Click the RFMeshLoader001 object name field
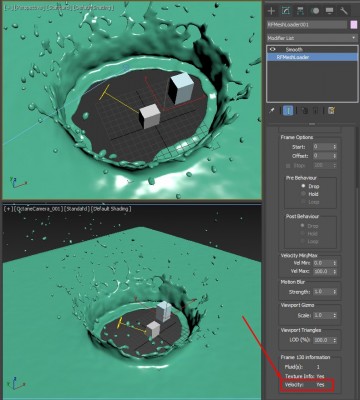 (307, 25)
